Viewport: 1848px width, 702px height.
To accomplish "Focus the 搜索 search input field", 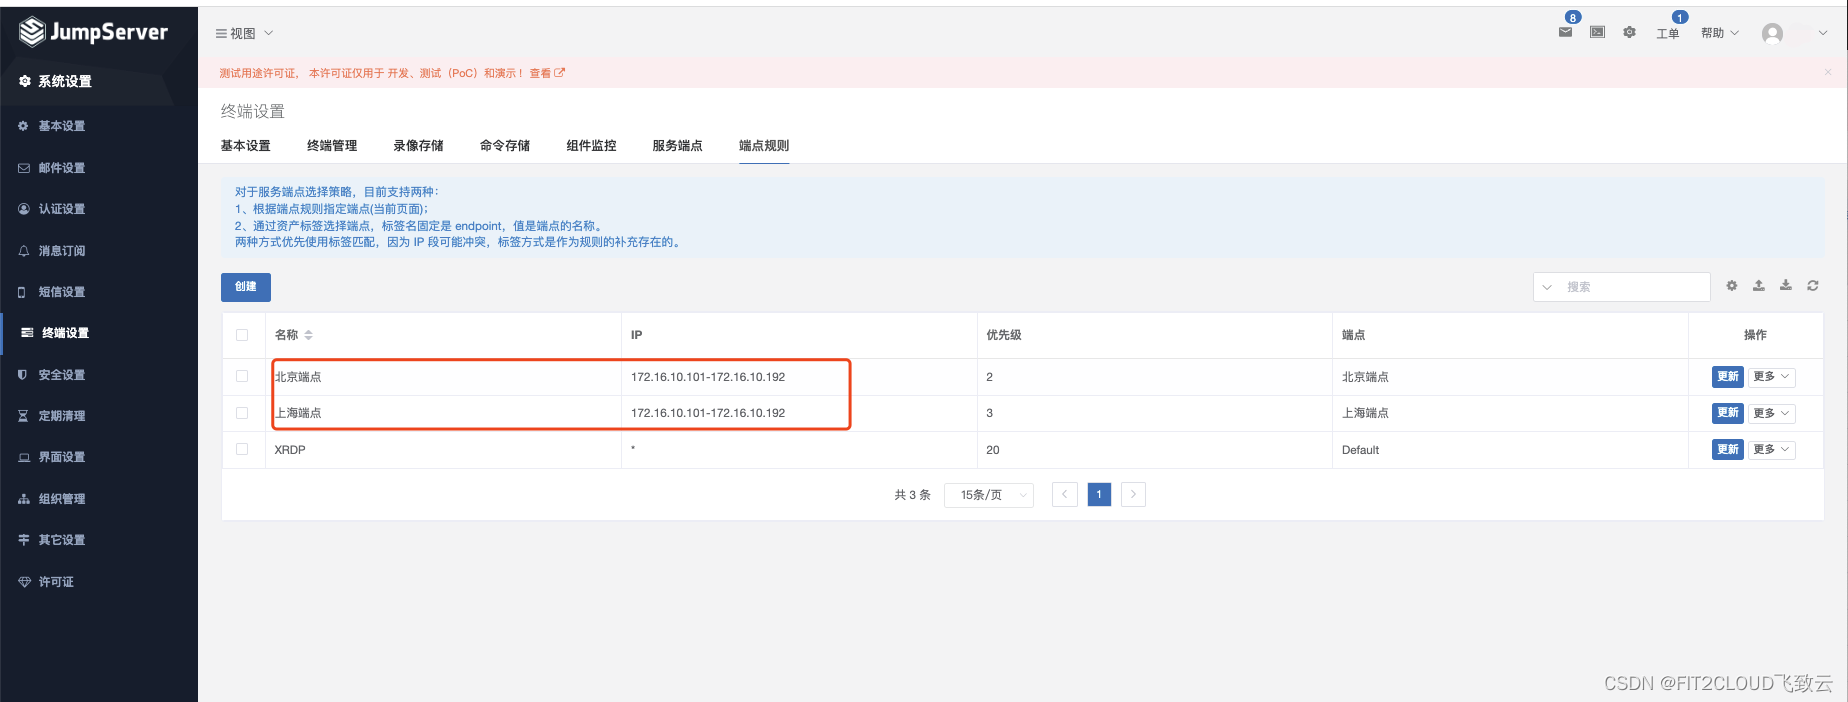I will point(1635,287).
